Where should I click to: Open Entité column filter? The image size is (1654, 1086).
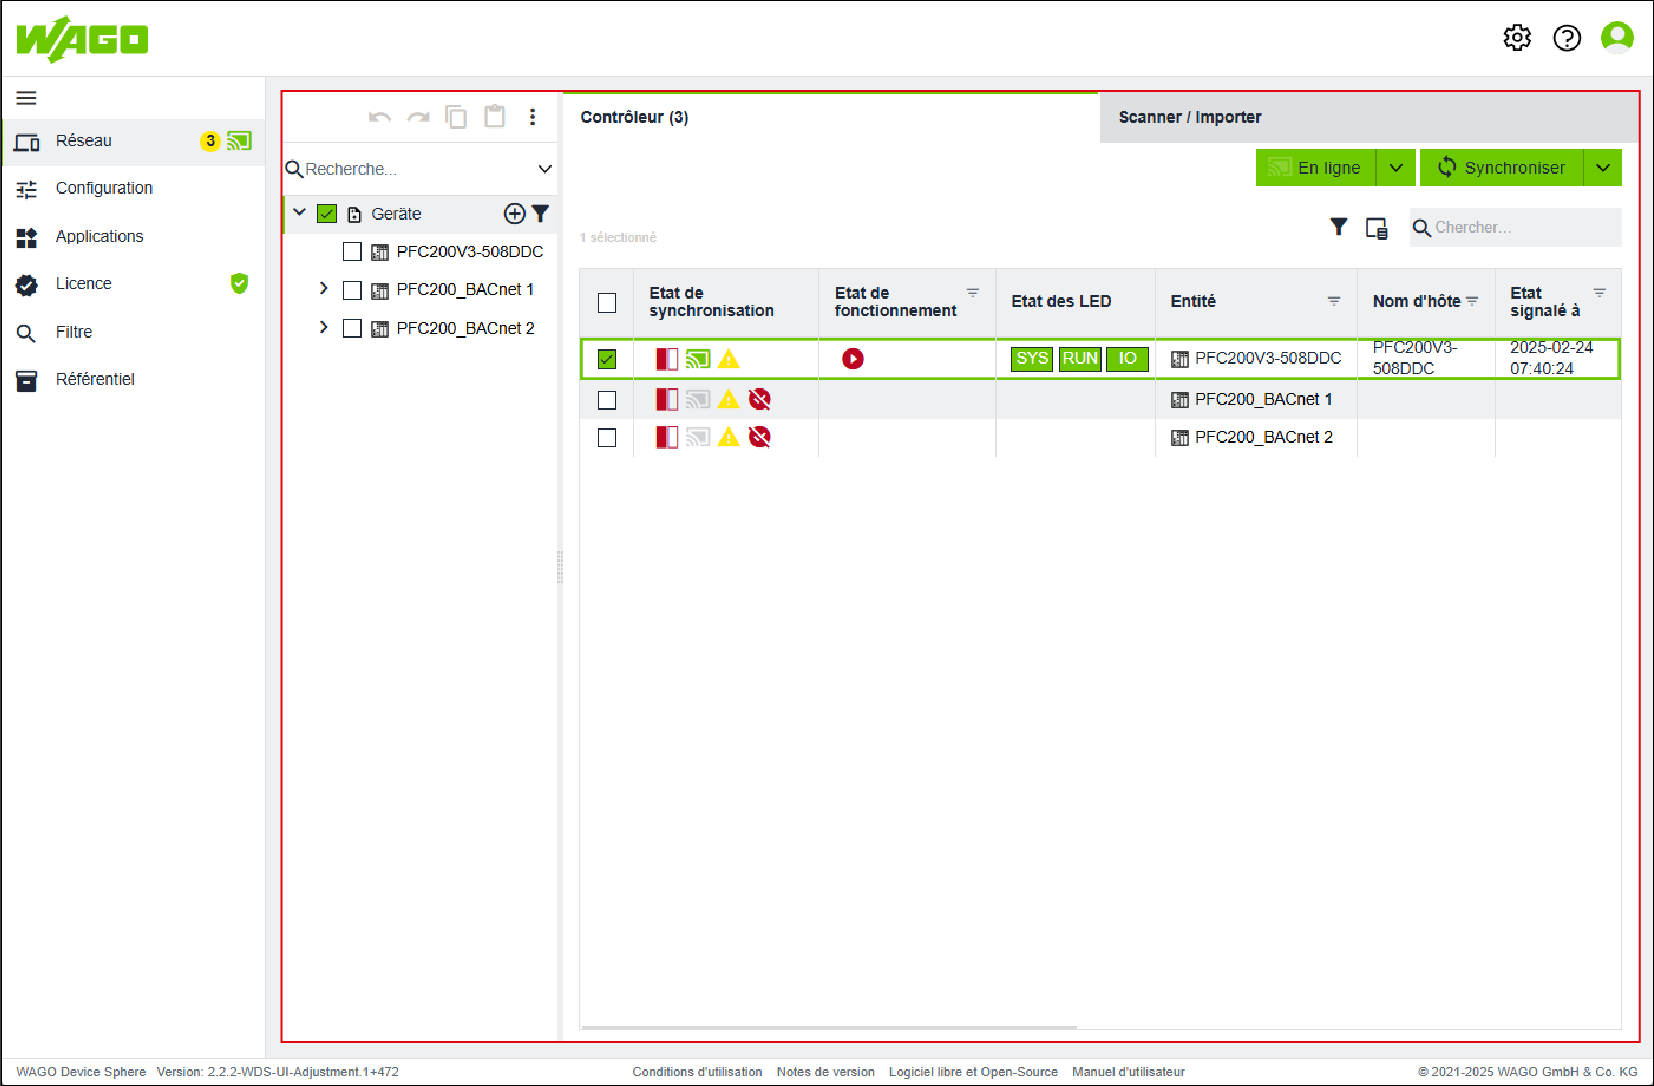[1334, 301]
